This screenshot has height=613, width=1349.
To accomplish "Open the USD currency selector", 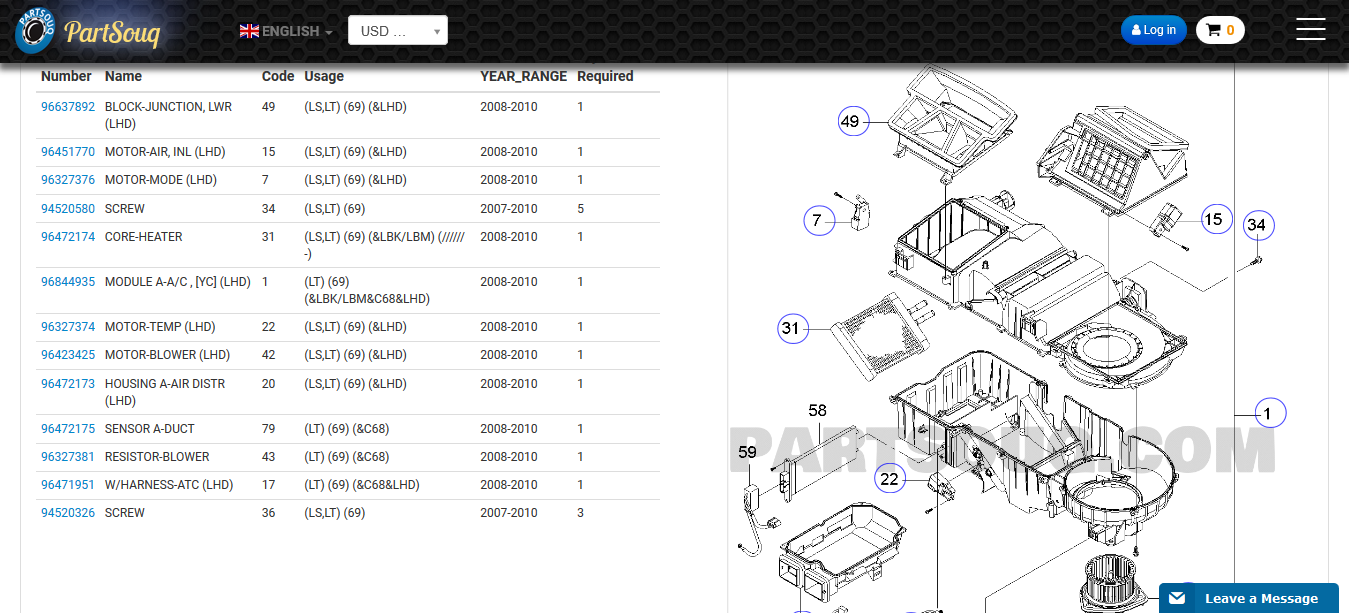I will click(x=397, y=31).
